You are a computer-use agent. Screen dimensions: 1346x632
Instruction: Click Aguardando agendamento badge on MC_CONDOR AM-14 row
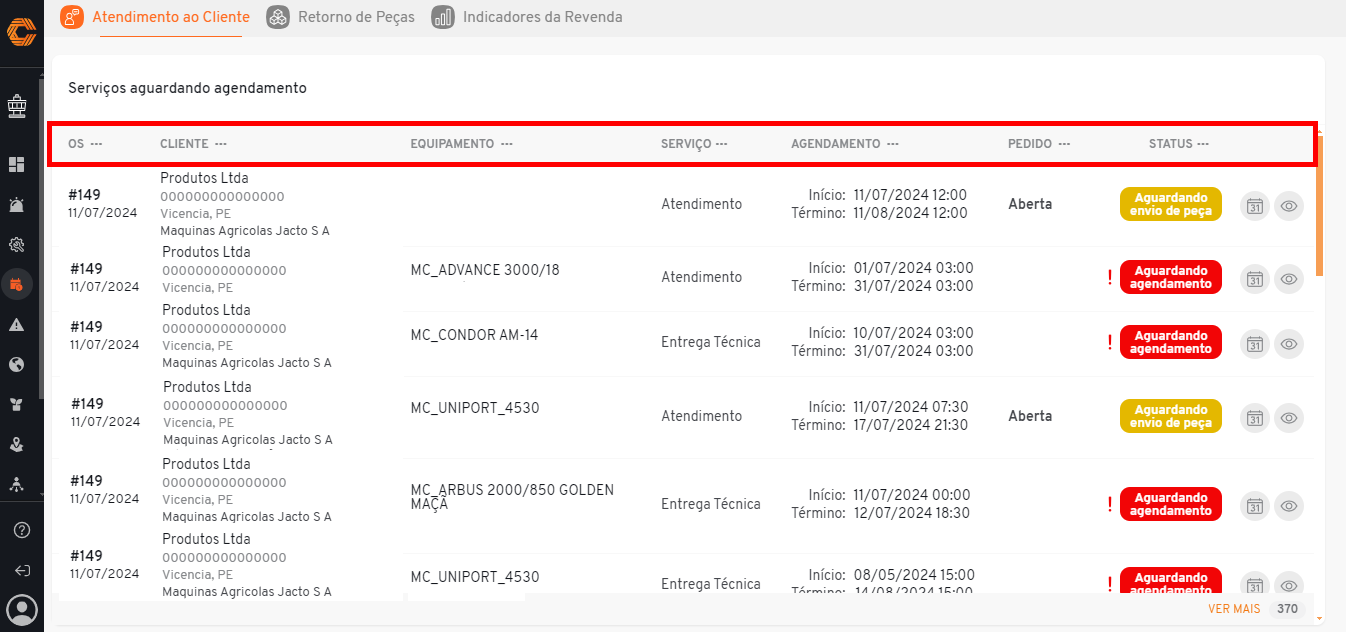(1170, 342)
